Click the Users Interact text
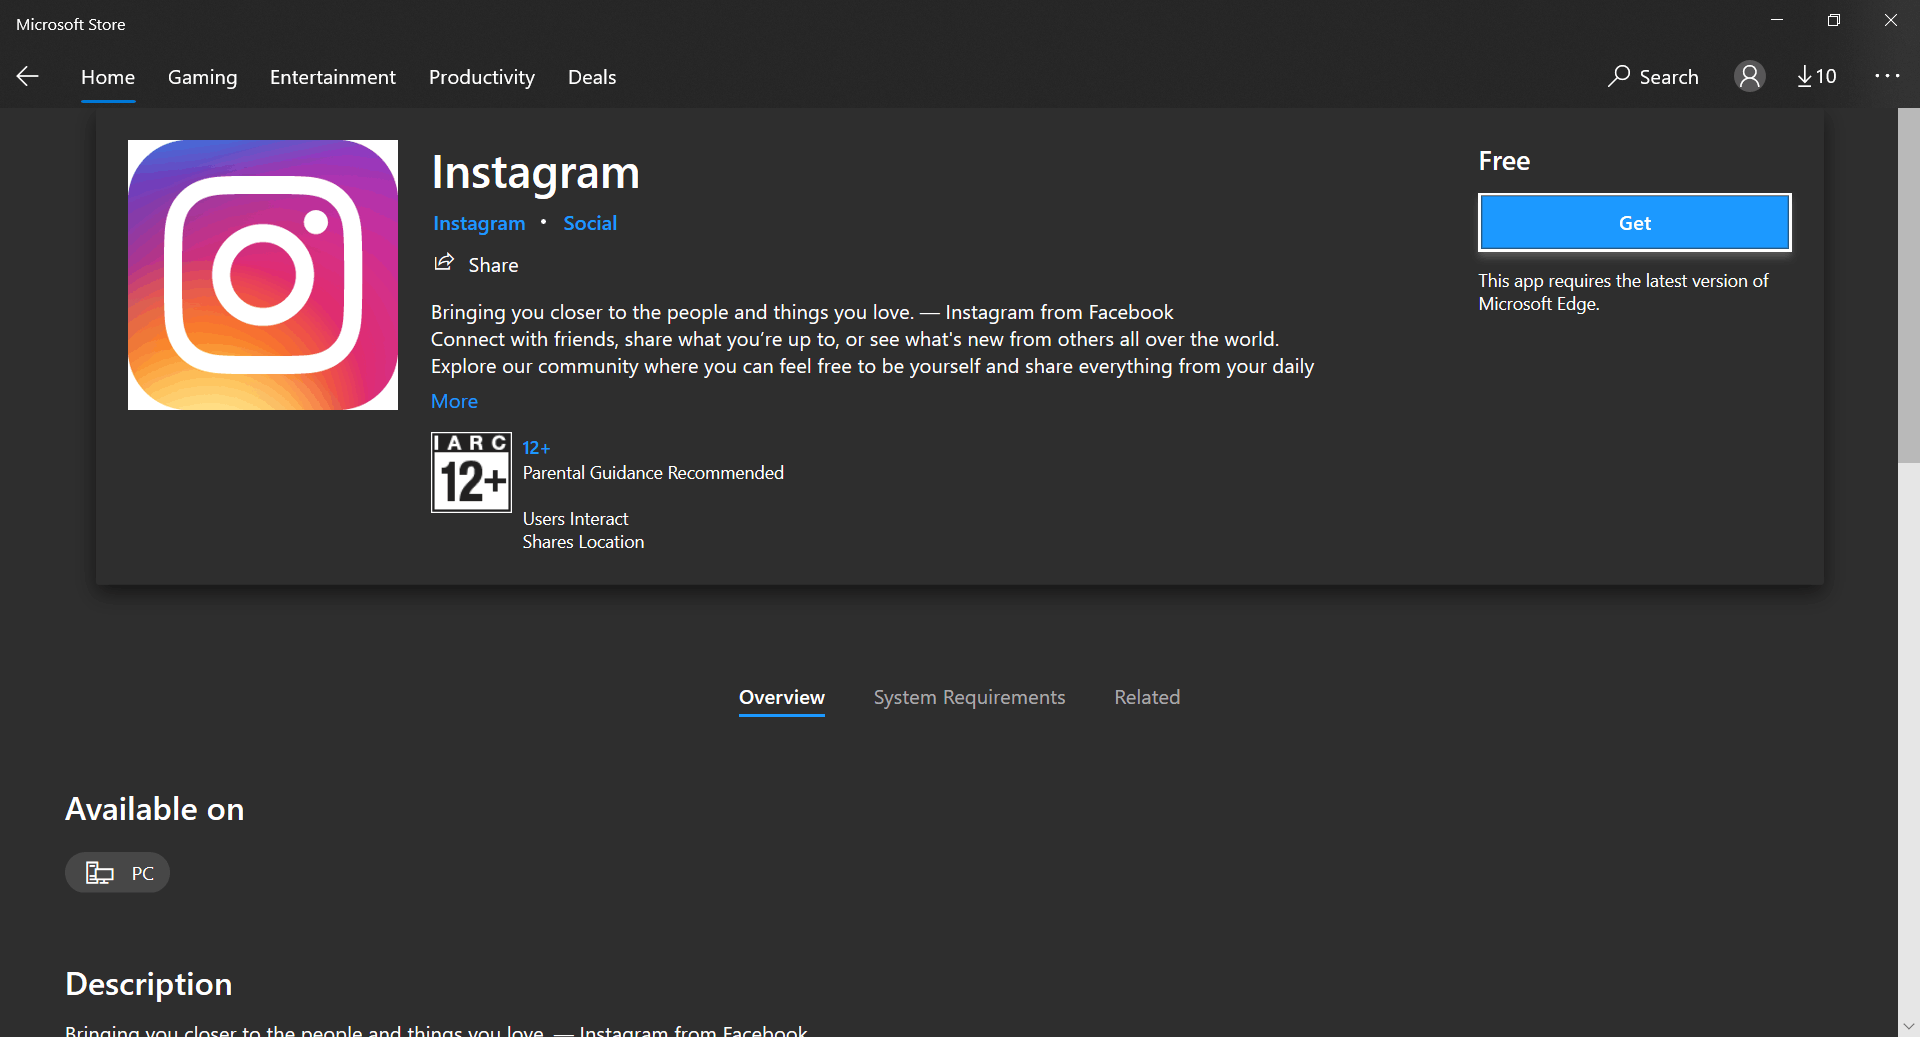This screenshot has height=1037, width=1920. click(575, 519)
